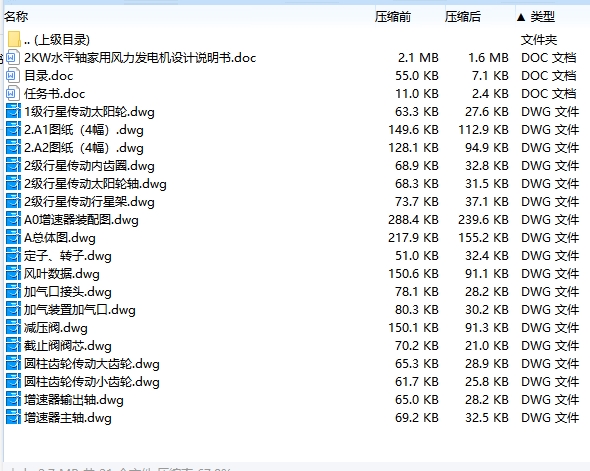
Task: Click the 2级行星传动行星架.dwg file icon
Action: pyautogui.click(x=14, y=202)
